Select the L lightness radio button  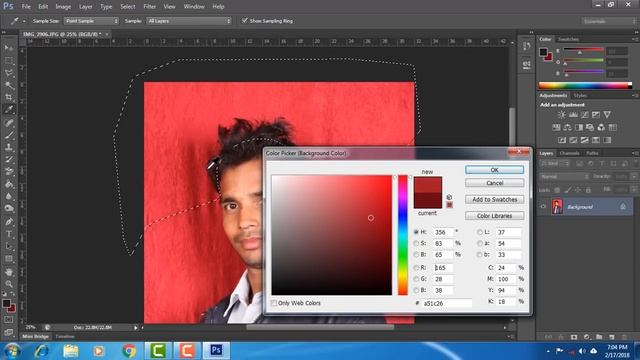[x=480, y=232]
